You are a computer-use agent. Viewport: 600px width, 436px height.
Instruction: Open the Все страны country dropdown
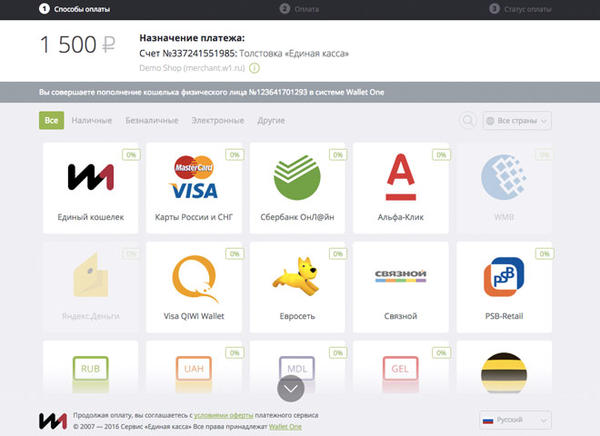(517, 121)
